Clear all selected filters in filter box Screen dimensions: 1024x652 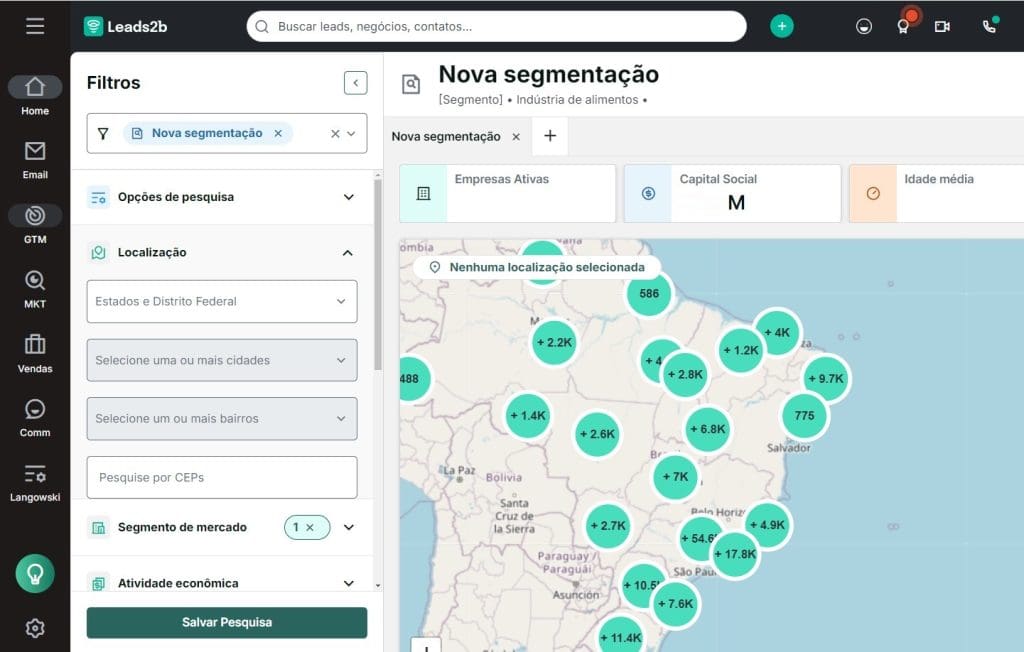click(335, 133)
